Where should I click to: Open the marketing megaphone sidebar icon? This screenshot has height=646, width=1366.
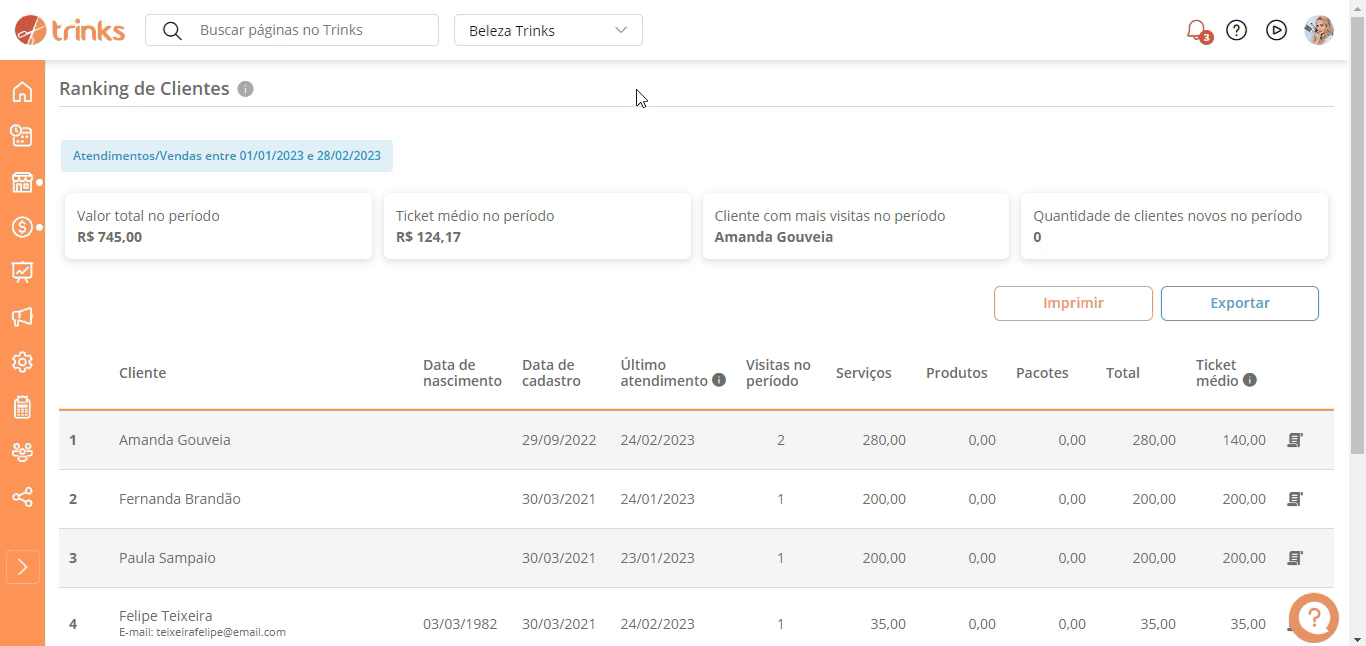pos(22,317)
